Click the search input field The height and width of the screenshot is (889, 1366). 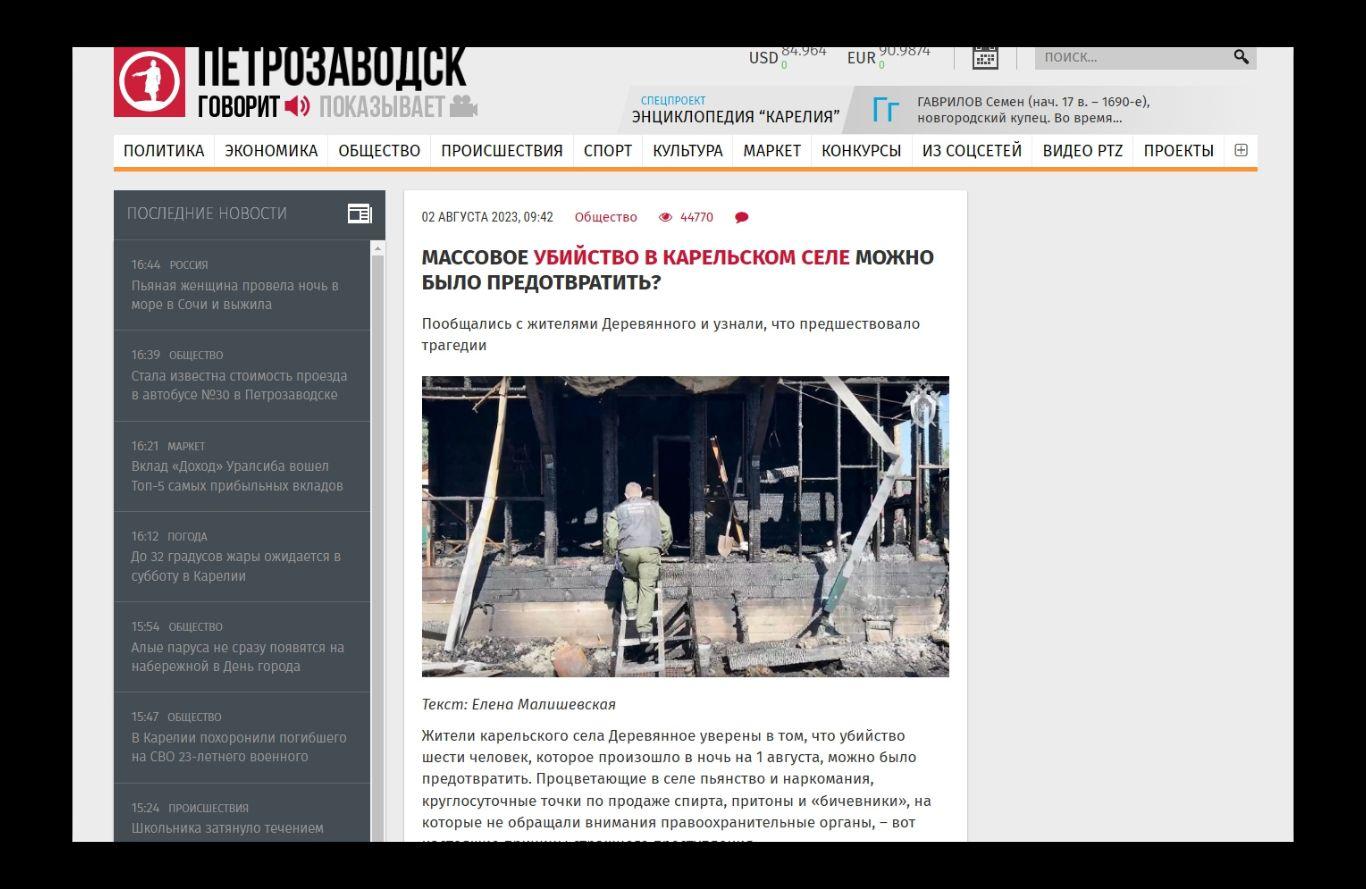(1132, 57)
